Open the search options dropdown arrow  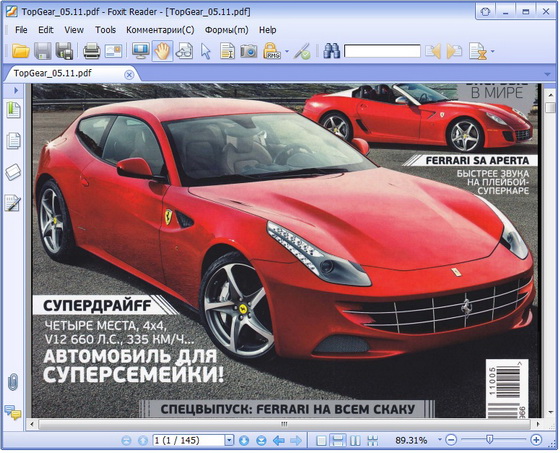(x=492, y=51)
